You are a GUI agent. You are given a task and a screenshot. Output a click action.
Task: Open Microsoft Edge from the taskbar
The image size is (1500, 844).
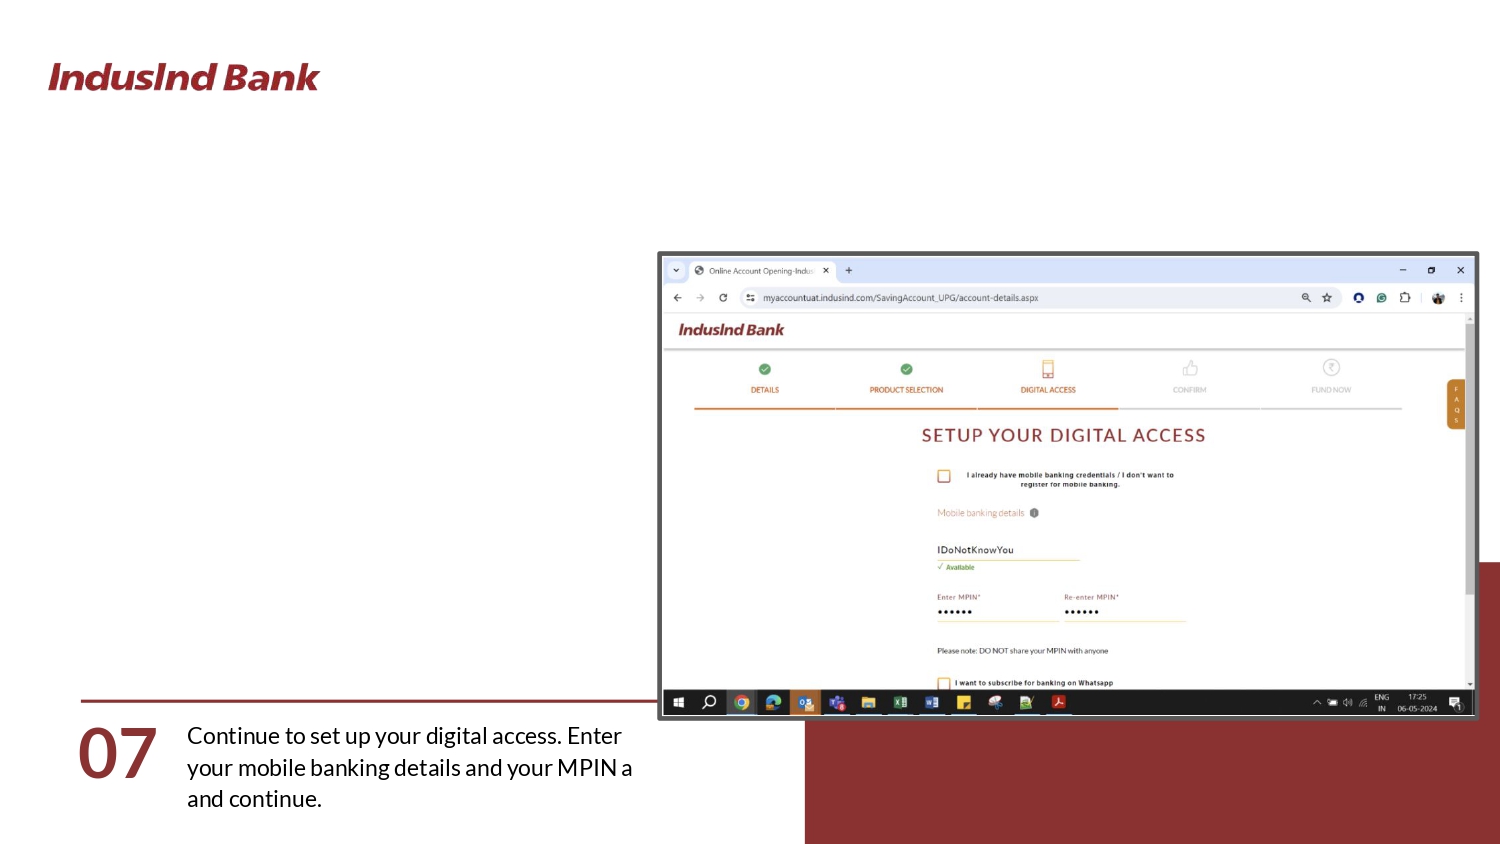click(773, 702)
